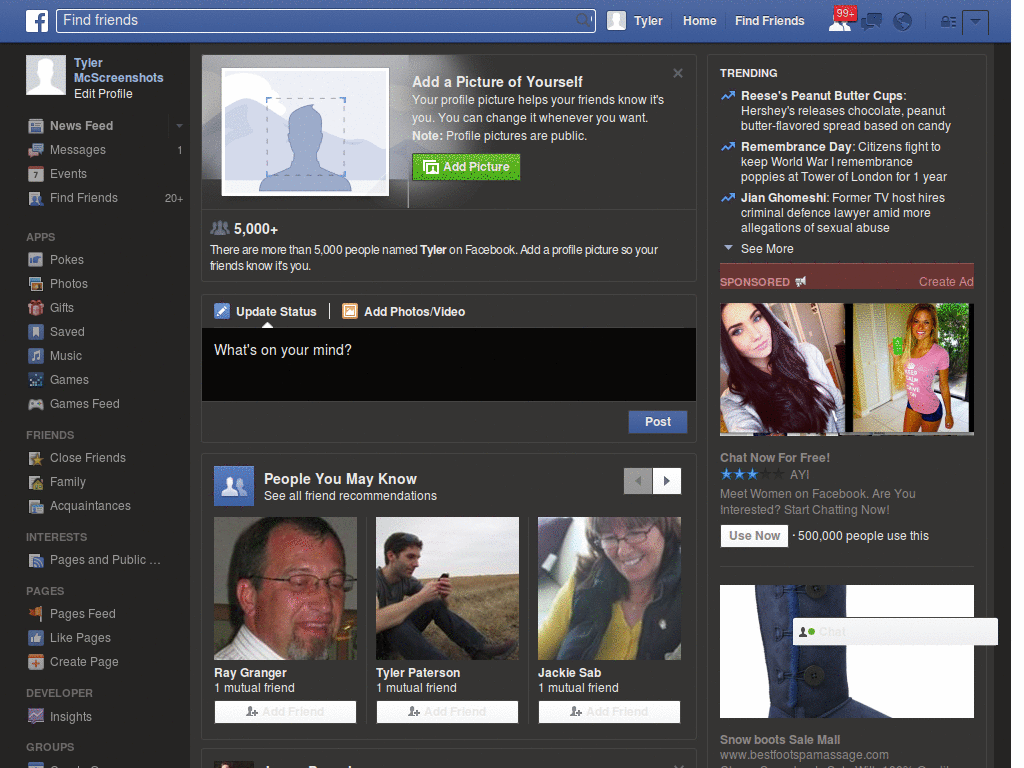Open the friend requests icon with 99+ badge

pyautogui.click(x=841, y=20)
